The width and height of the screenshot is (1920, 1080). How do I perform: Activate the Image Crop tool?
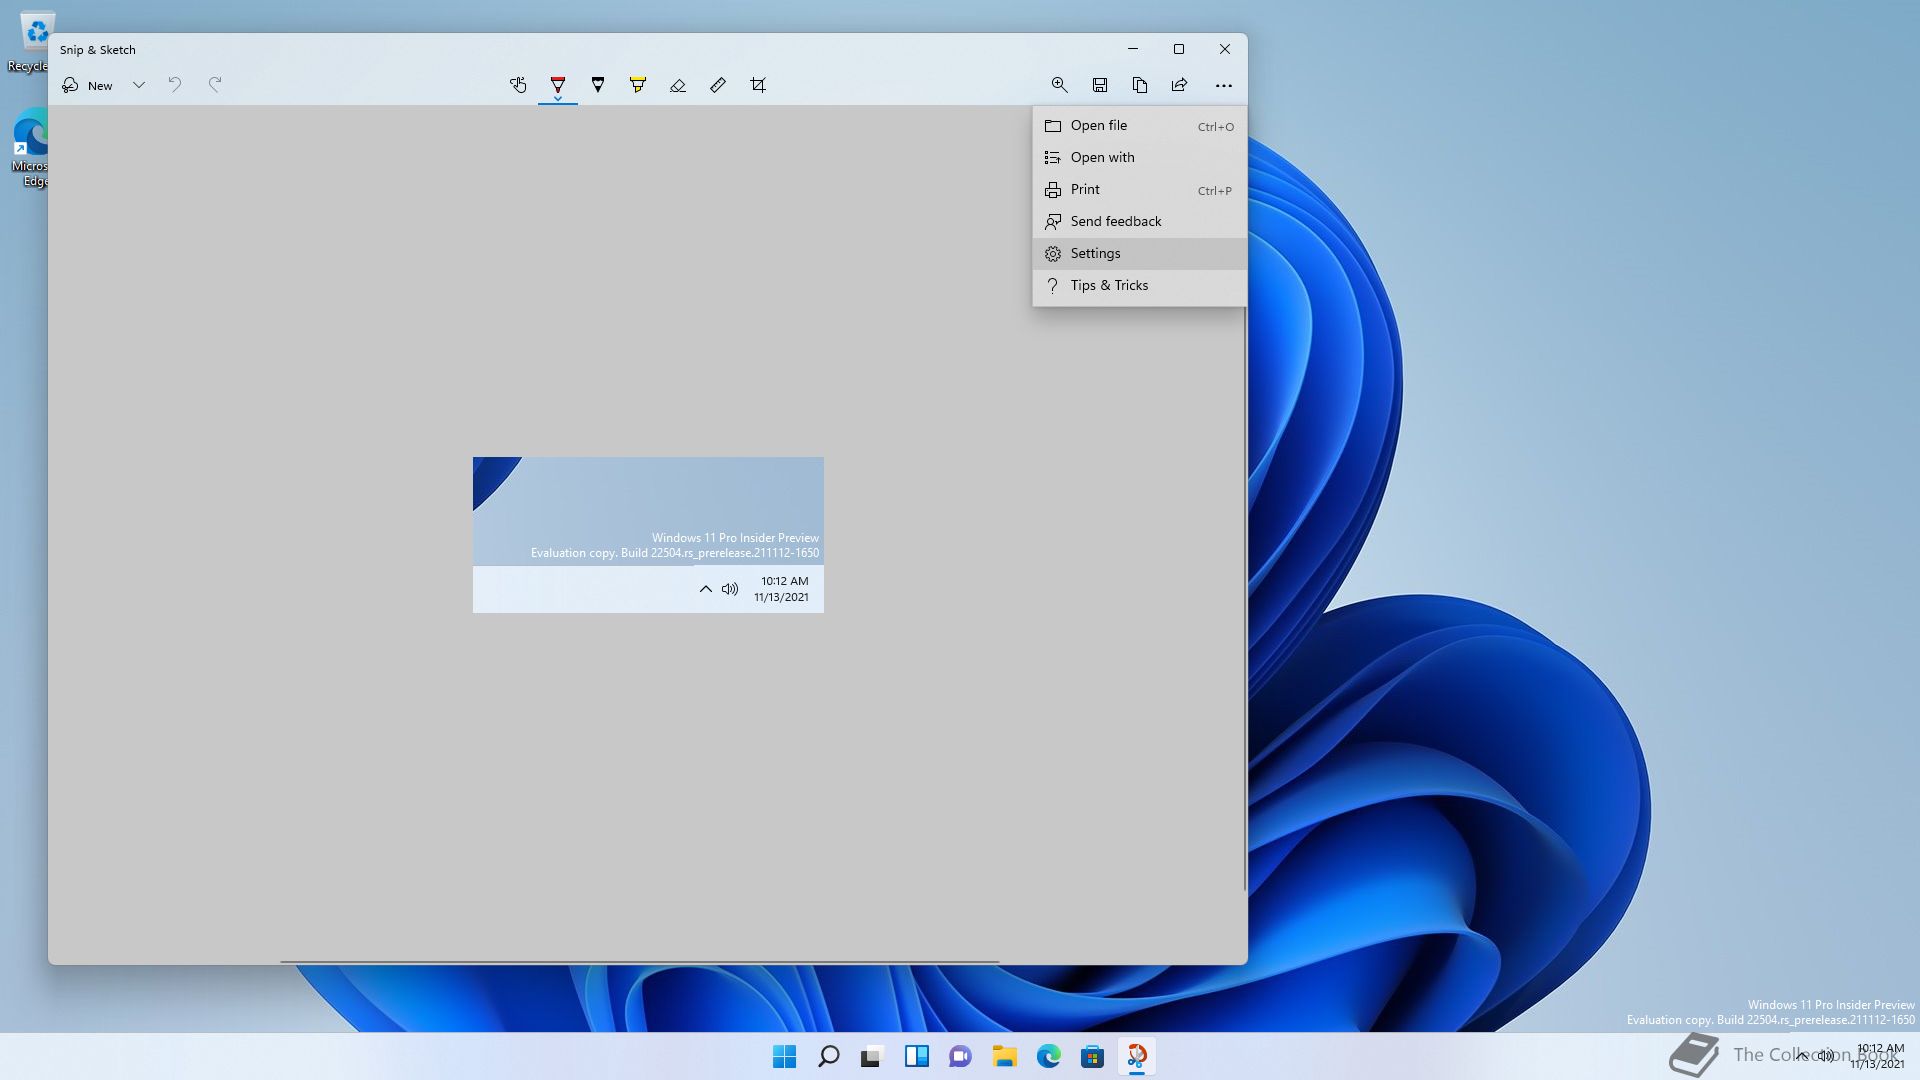(x=758, y=85)
